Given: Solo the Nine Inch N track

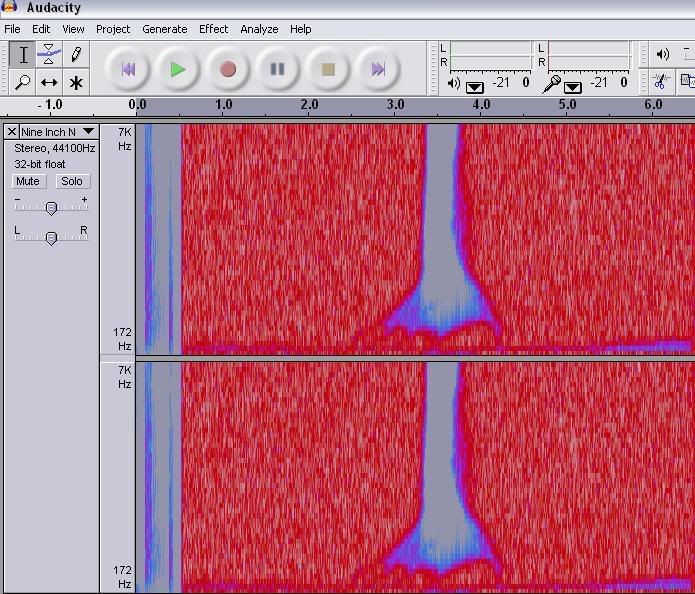Looking at the screenshot, I should pyautogui.click(x=72, y=181).
